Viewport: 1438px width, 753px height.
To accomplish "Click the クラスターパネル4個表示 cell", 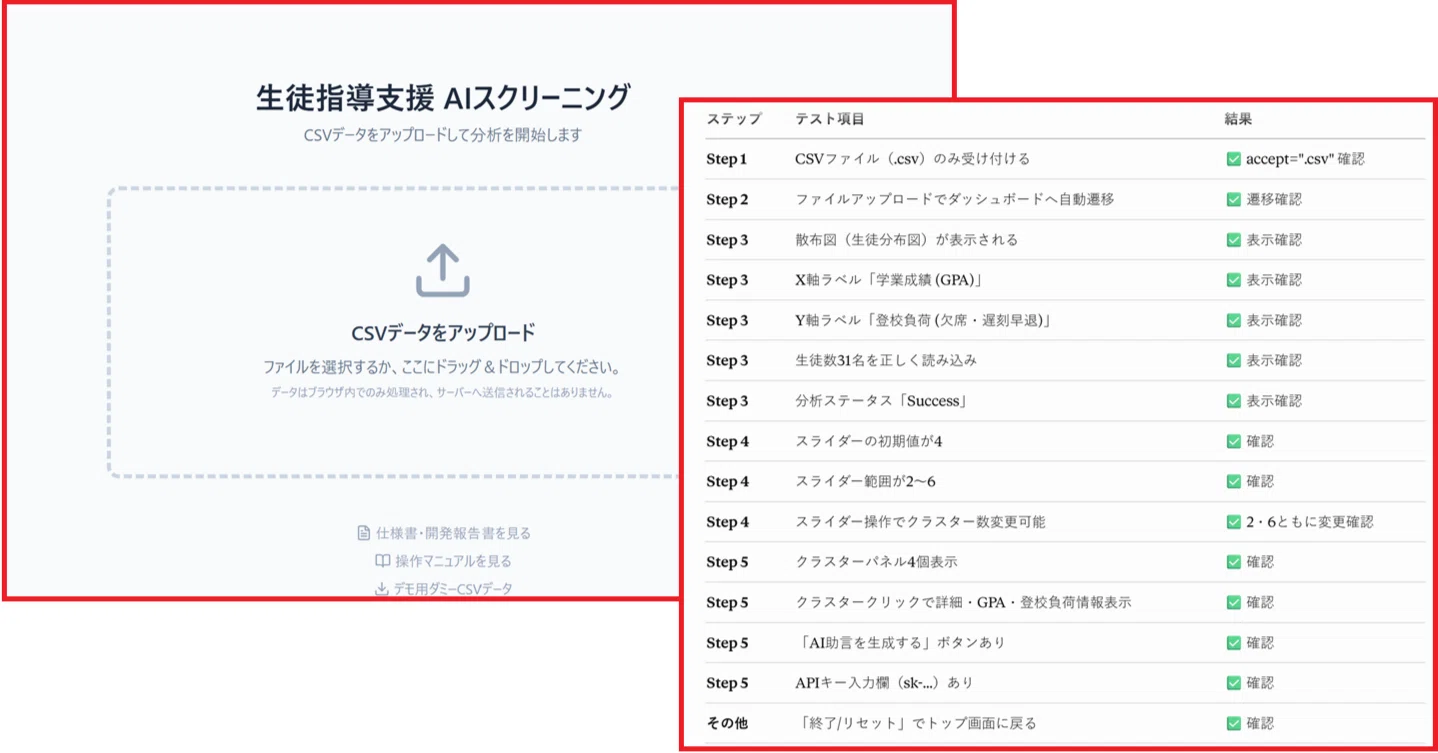I will 876,562.
